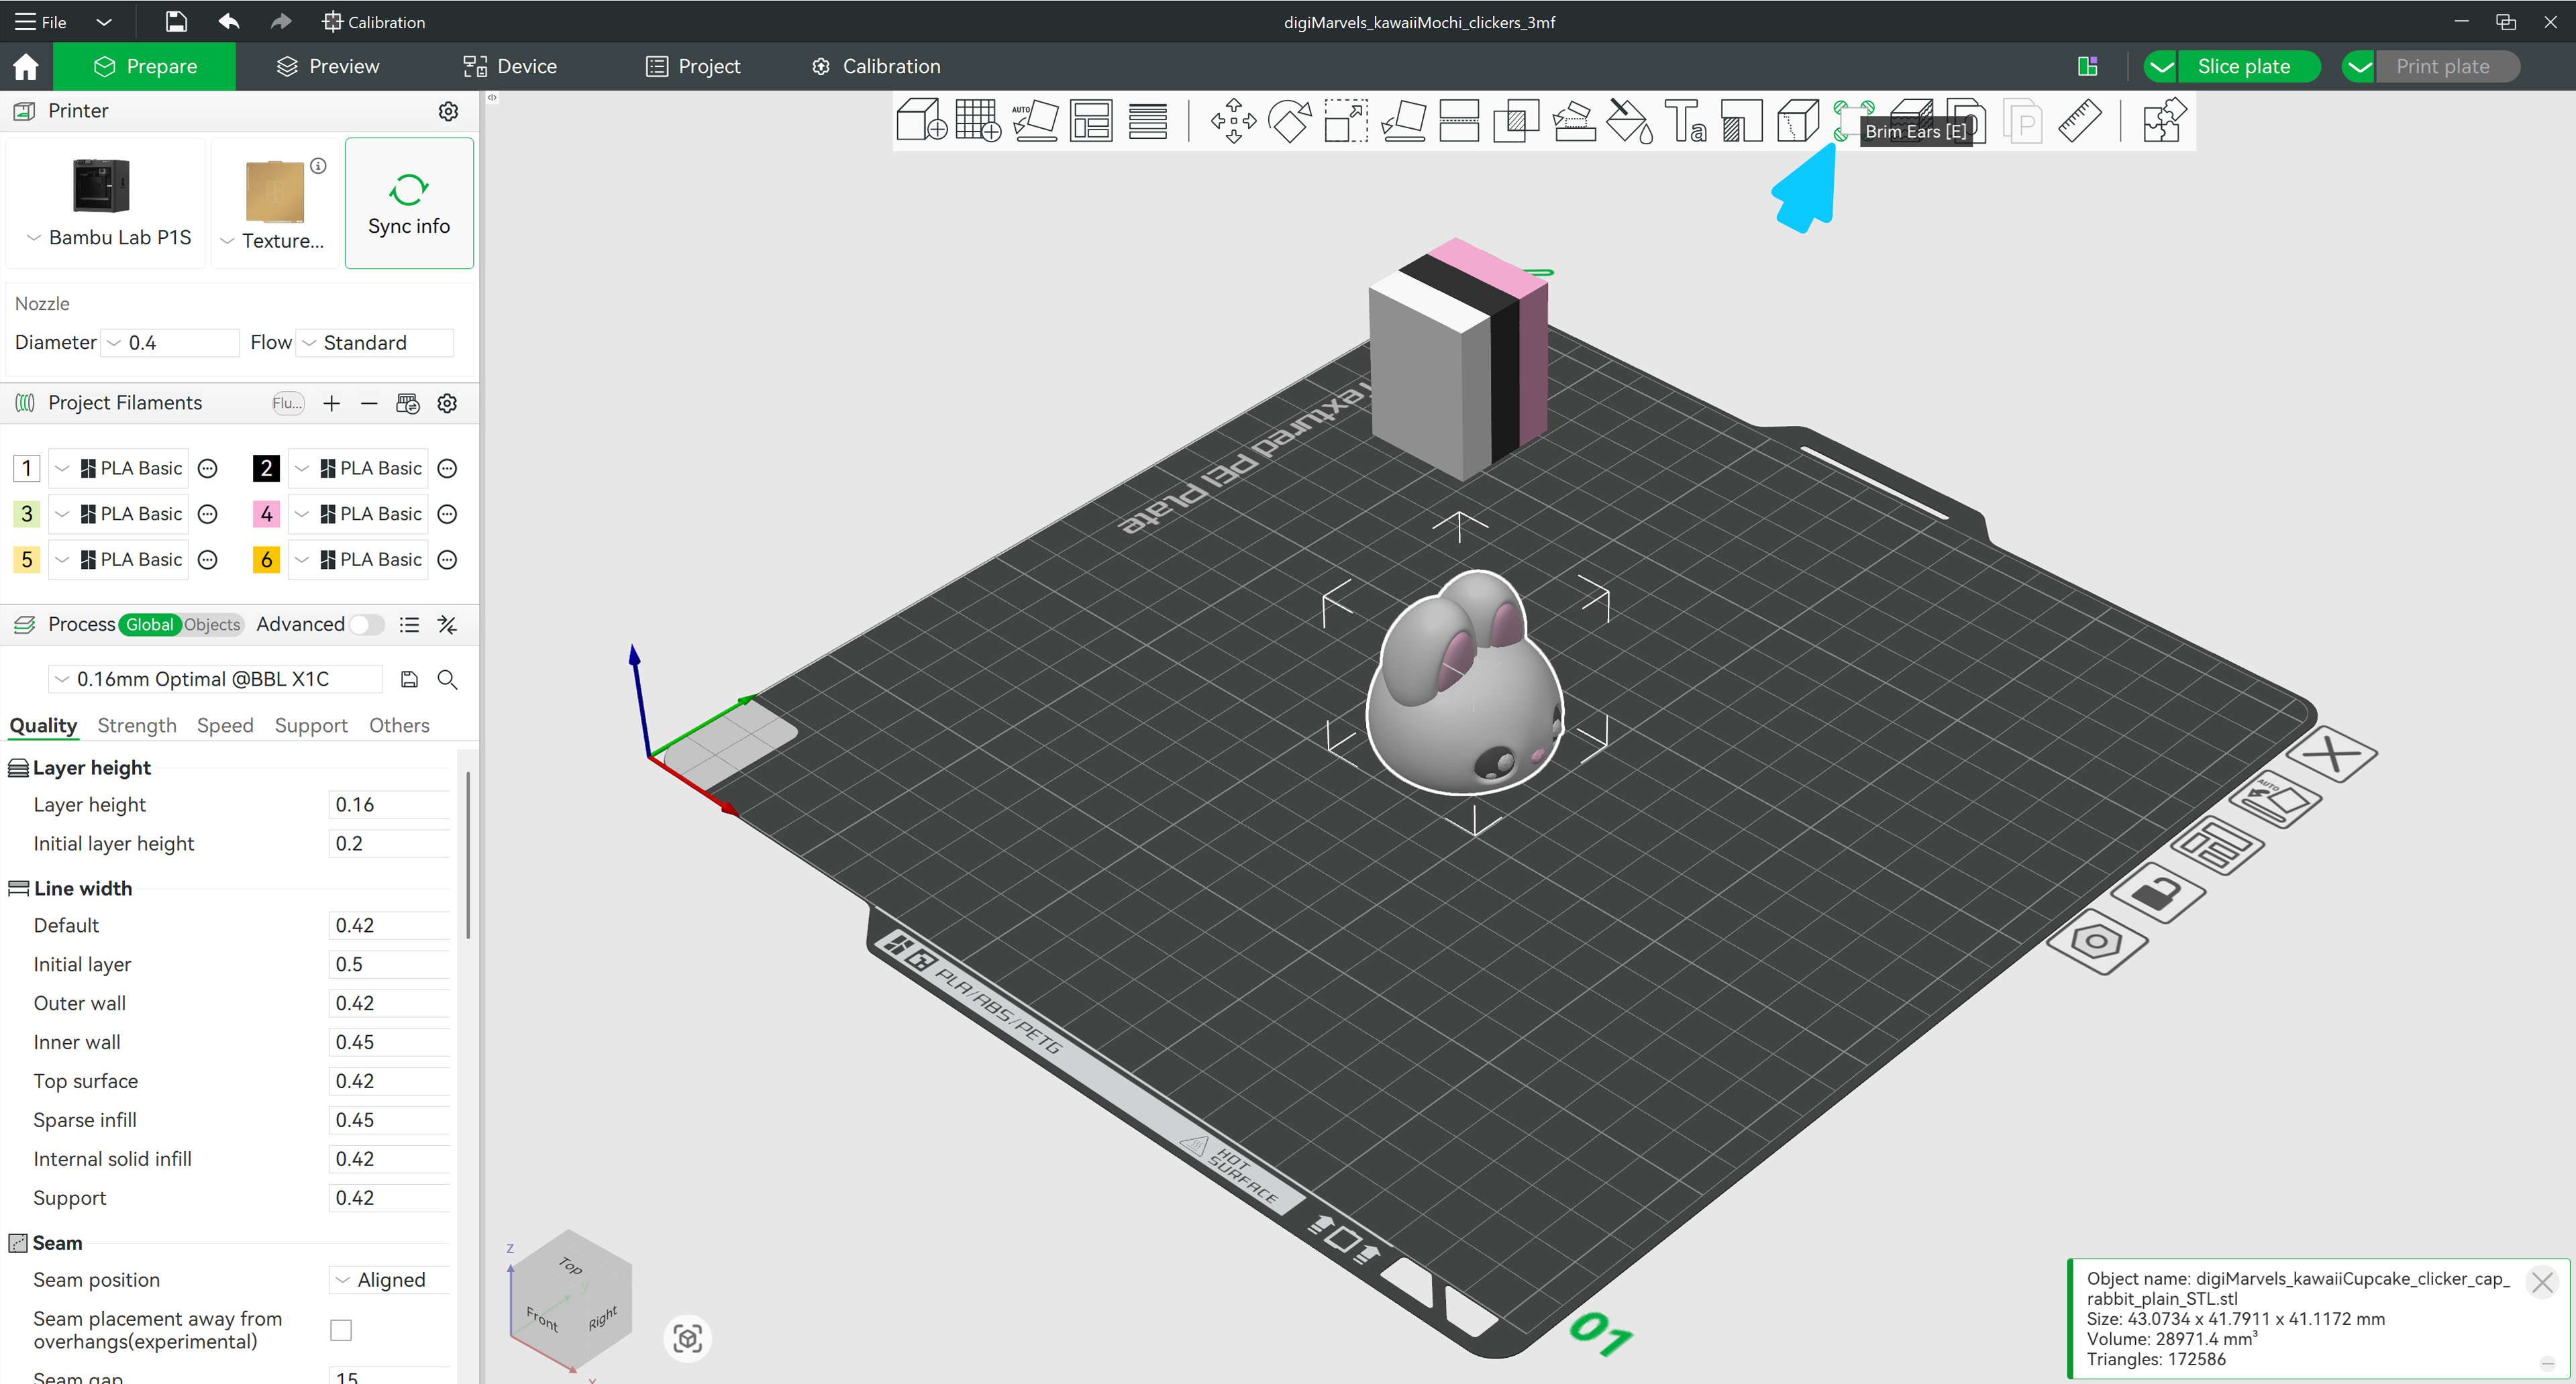This screenshot has height=1384, width=2576.
Task: Click the Add object cube icon
Action: coord(921,120)
